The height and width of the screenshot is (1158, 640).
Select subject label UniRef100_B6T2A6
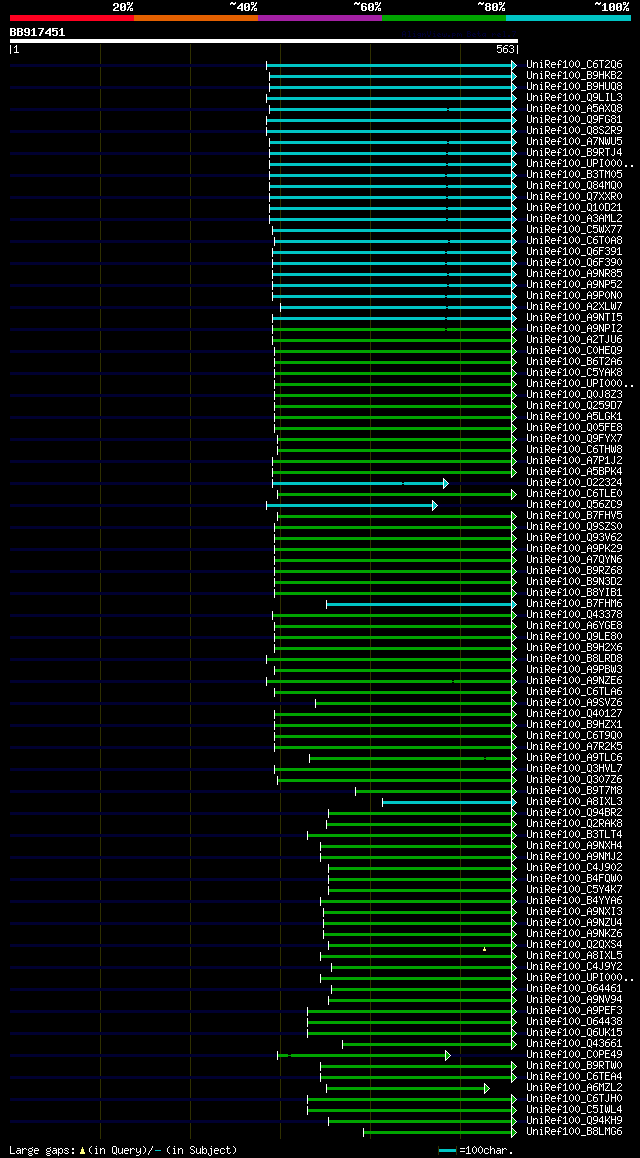[x=574, y=362]
